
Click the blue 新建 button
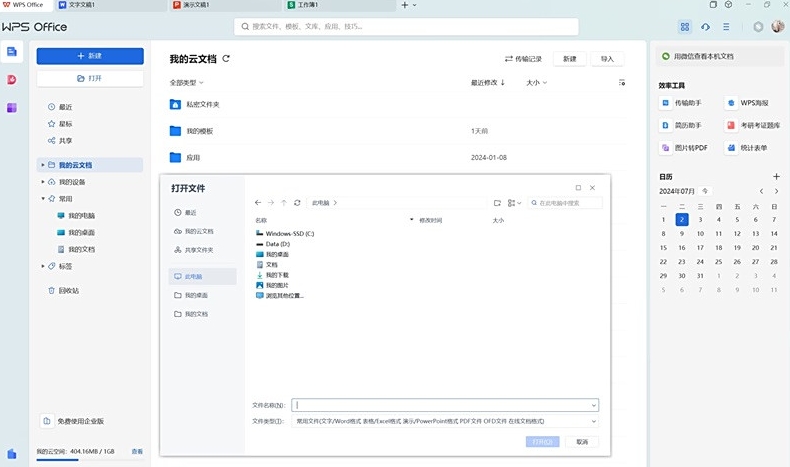tap(90, 56)
